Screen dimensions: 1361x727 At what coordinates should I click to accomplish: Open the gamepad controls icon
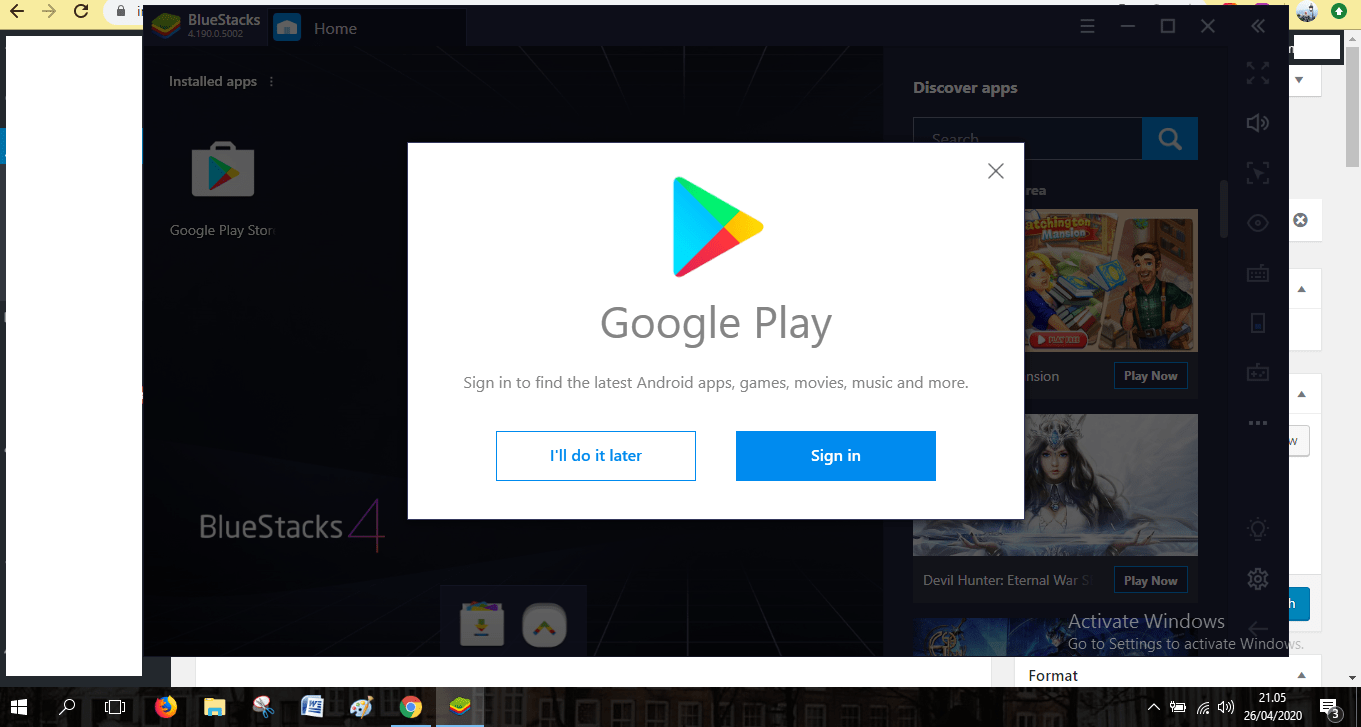click(x=1258, y=372)
